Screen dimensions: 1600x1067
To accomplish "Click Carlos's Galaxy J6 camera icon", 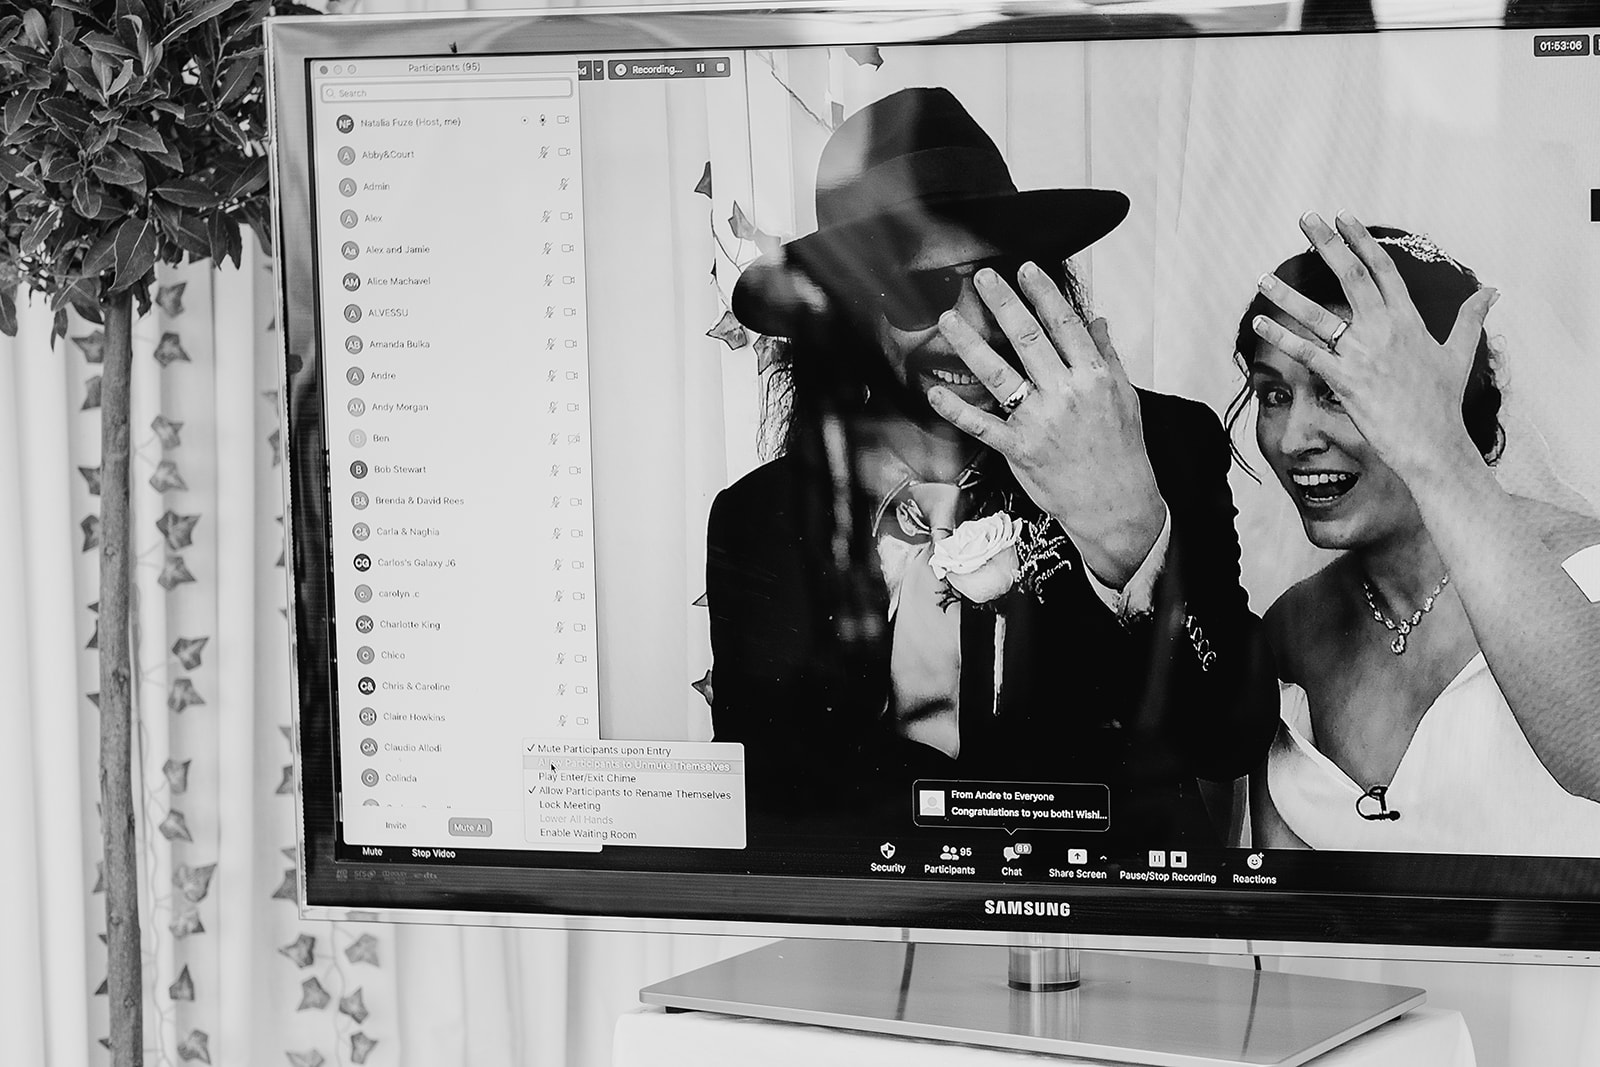I will click(577, 565).
